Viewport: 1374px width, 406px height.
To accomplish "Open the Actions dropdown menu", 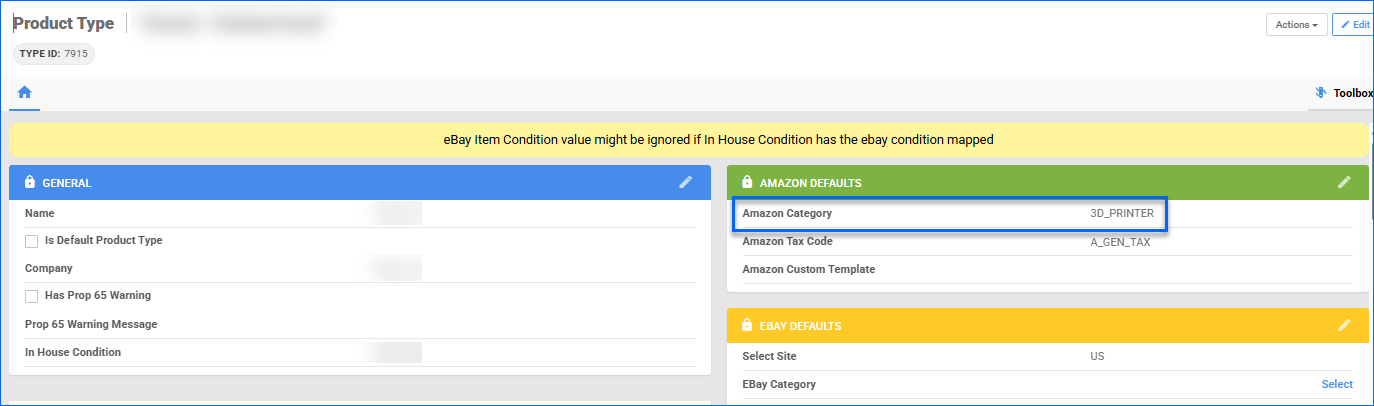I will pyautogui.click(x=1296, y=24).
